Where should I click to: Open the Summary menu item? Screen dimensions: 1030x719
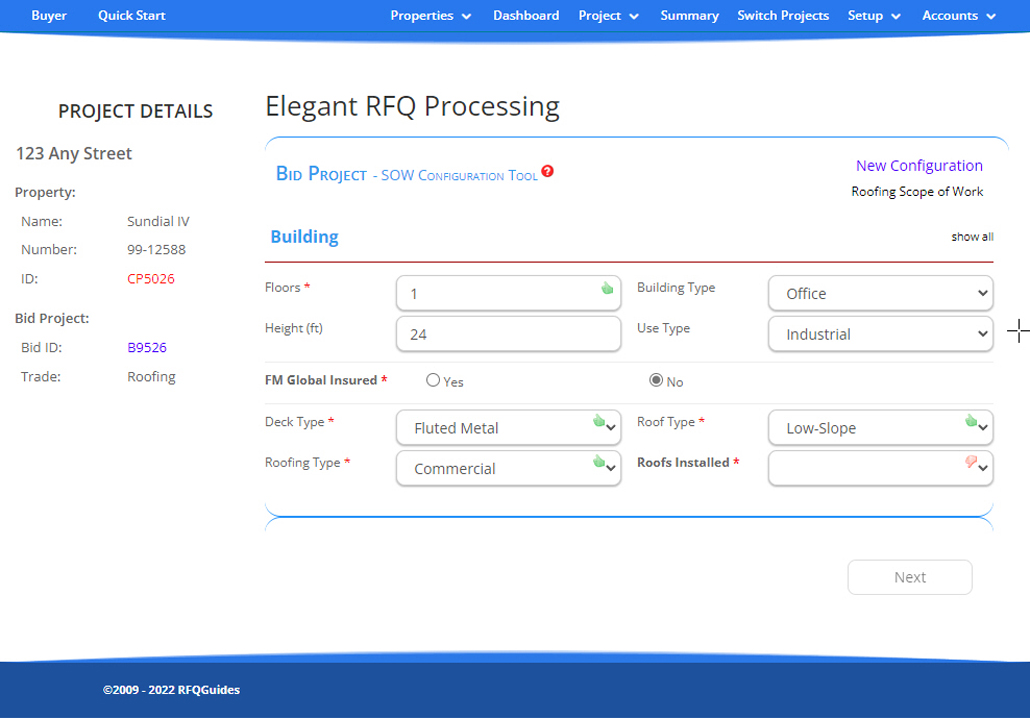pyautogui.click(x=689, y=16)
